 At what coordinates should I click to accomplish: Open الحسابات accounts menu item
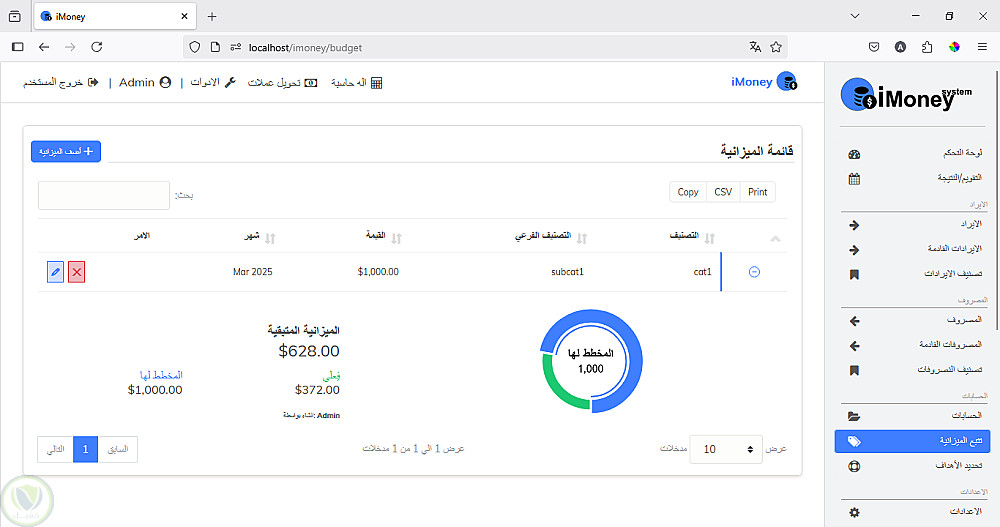pyautogui.click(x=966, y=415)
